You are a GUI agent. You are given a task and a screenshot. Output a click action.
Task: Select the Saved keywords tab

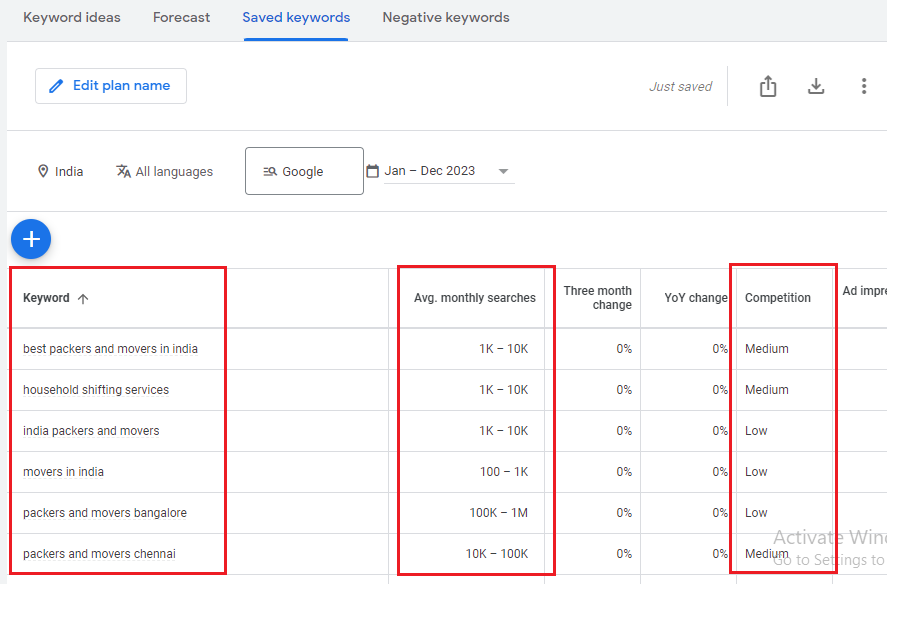pos(296,17)
